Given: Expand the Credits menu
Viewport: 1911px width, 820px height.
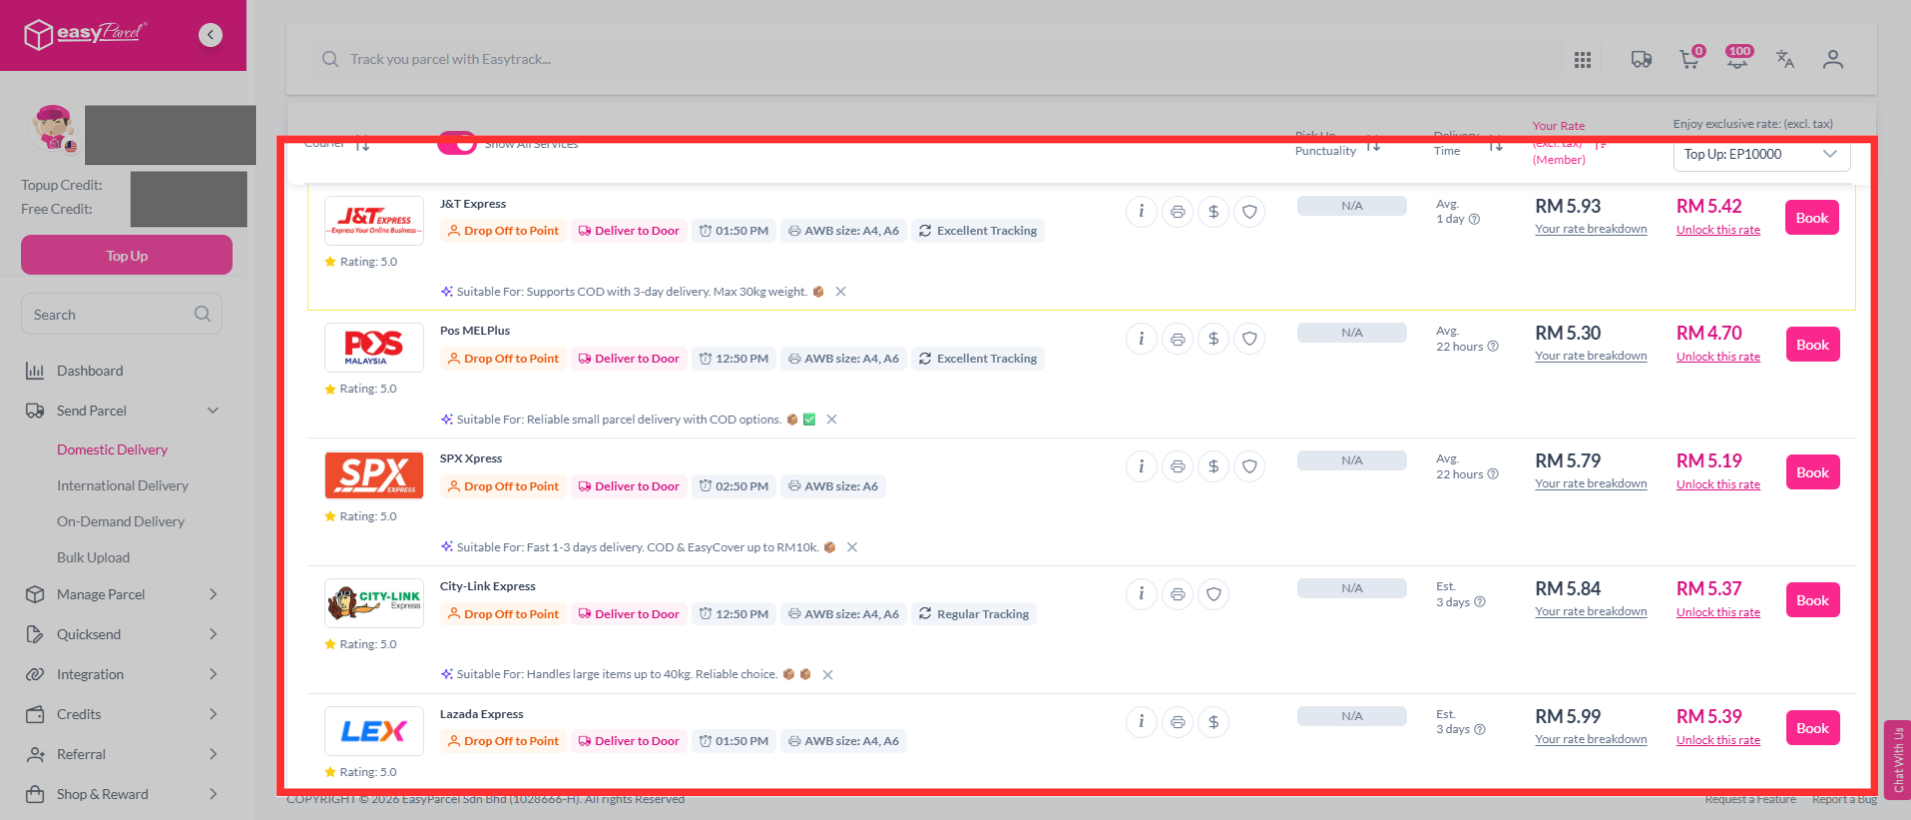Looking at the screenshot, I should 212,715.
